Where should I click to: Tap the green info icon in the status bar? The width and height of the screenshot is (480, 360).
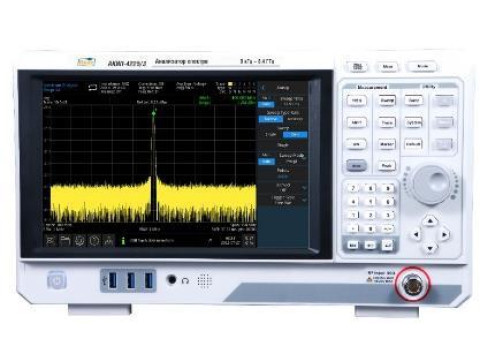click(123, 240)
